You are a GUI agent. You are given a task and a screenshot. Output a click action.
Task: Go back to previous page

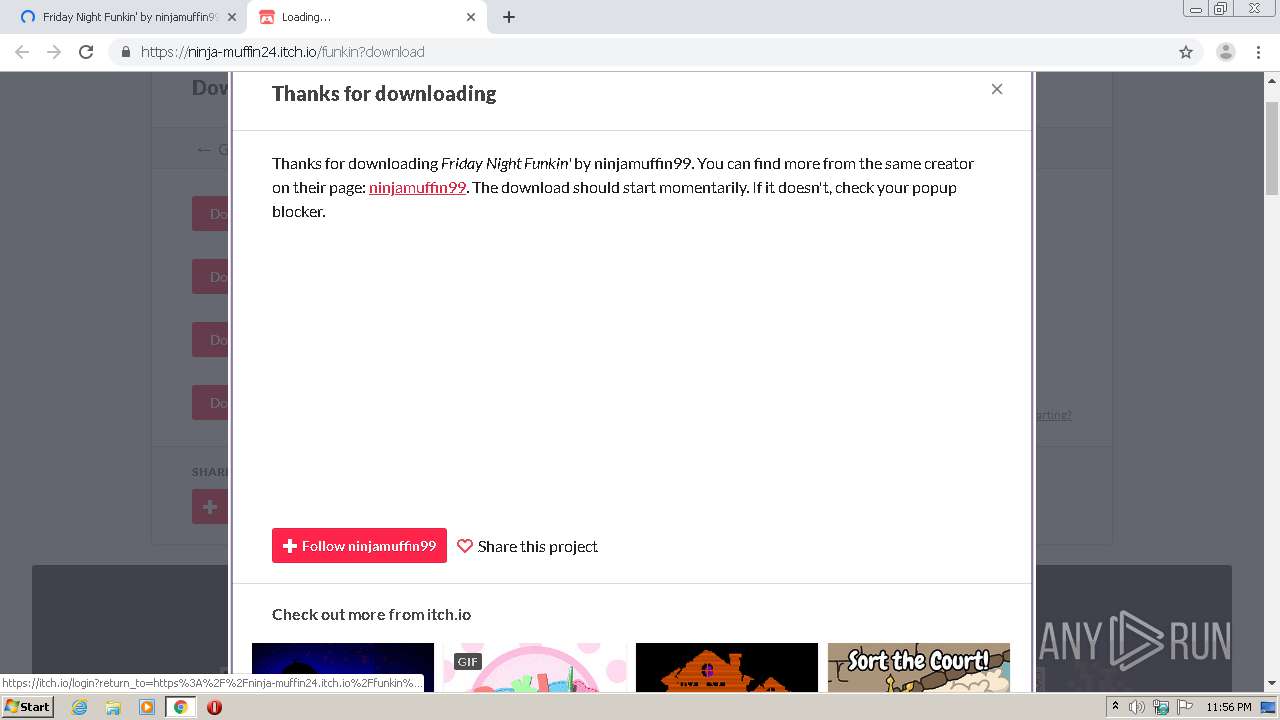point(22,52)
